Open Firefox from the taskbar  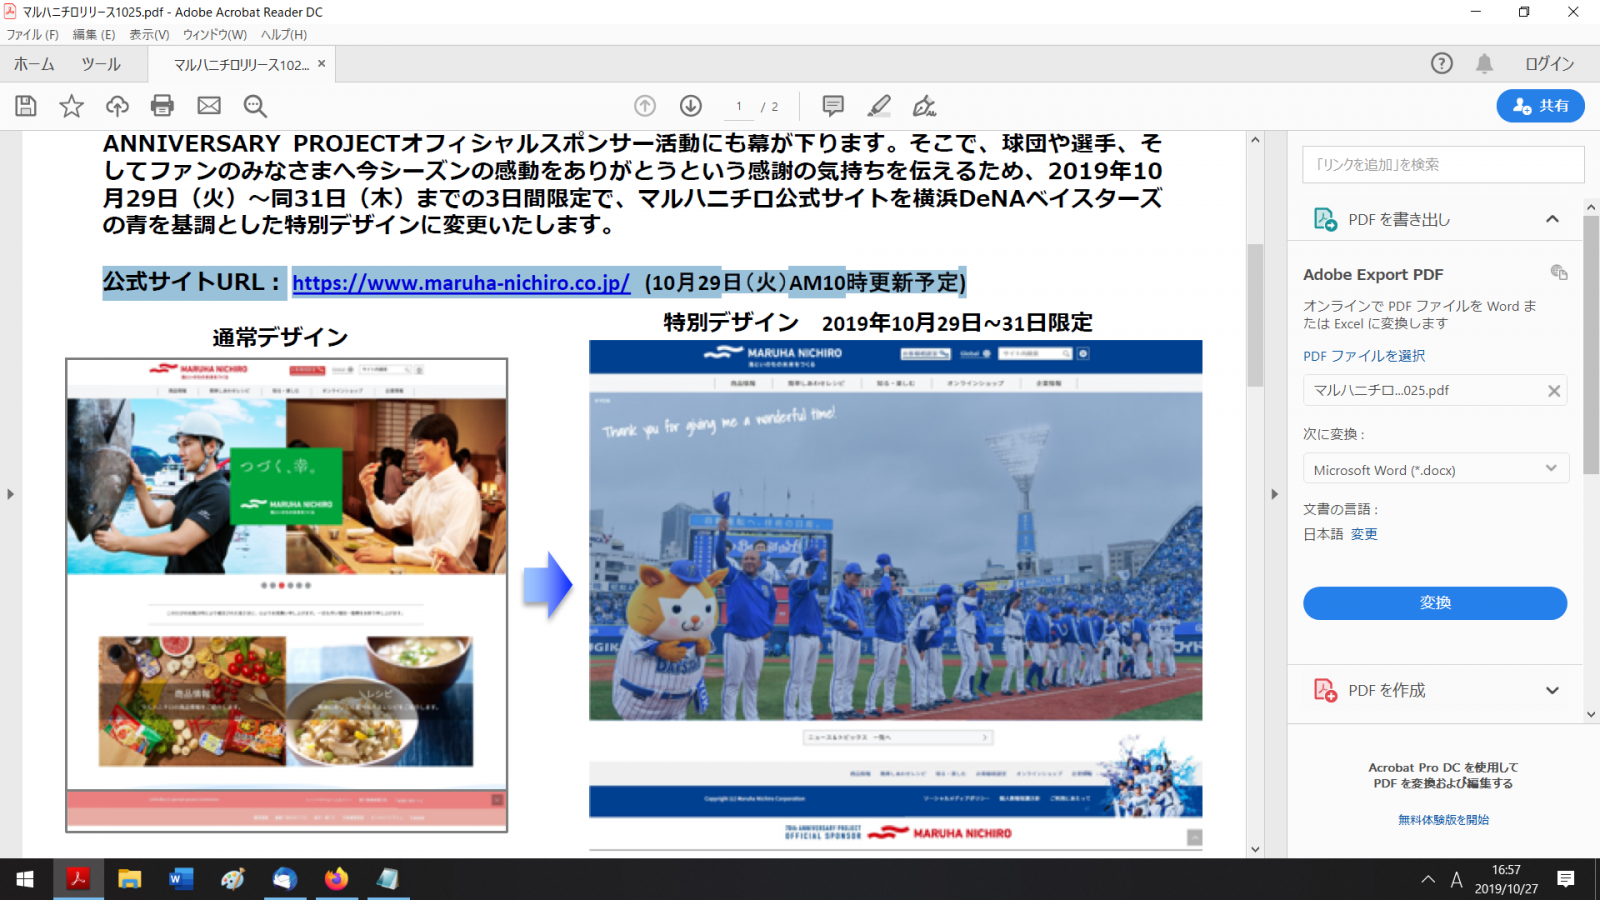[336, 879]
